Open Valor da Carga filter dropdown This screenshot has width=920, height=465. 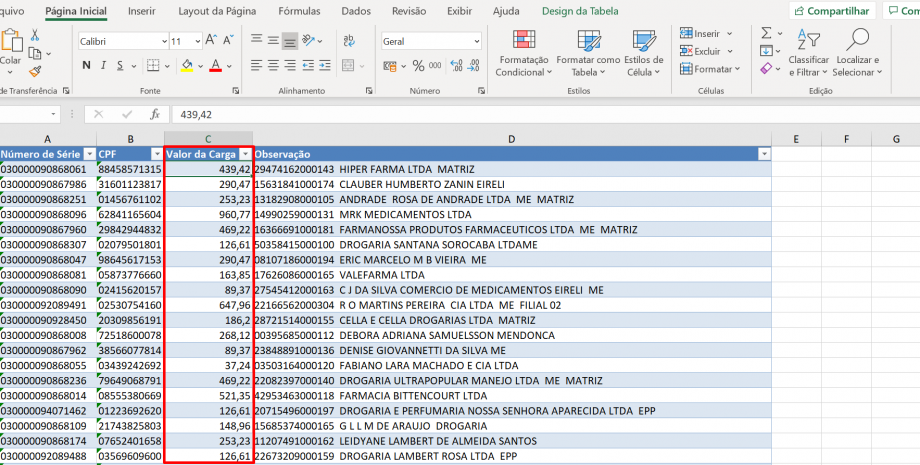coord(244,154)
